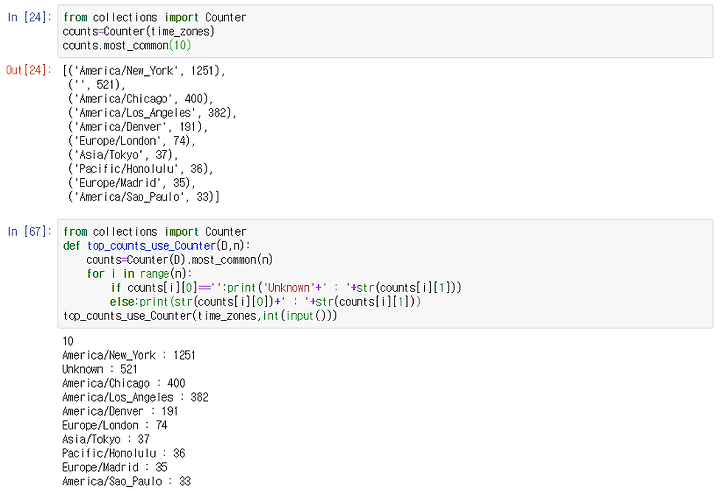Select the Out[24] output prompt

[x=29, y=70]
